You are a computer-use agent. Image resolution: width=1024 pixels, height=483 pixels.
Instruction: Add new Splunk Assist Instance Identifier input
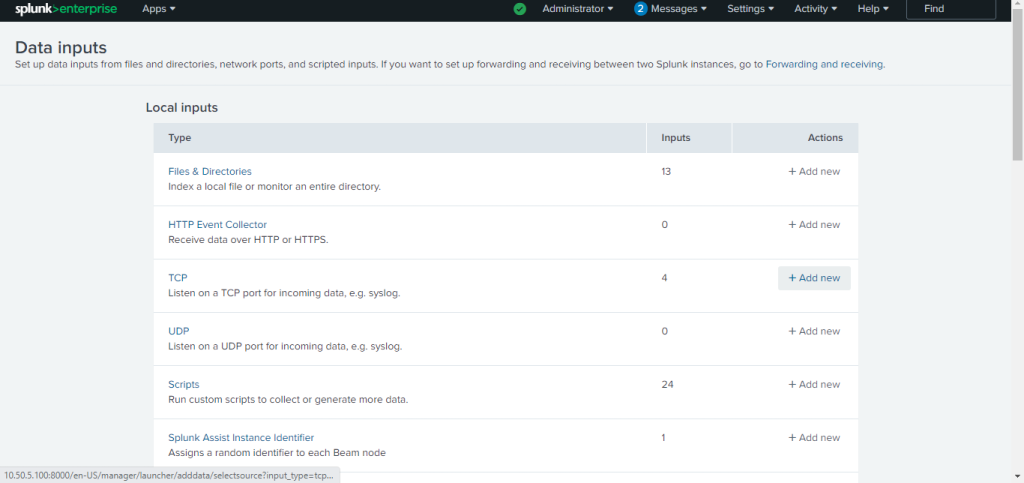coord(814,437)
